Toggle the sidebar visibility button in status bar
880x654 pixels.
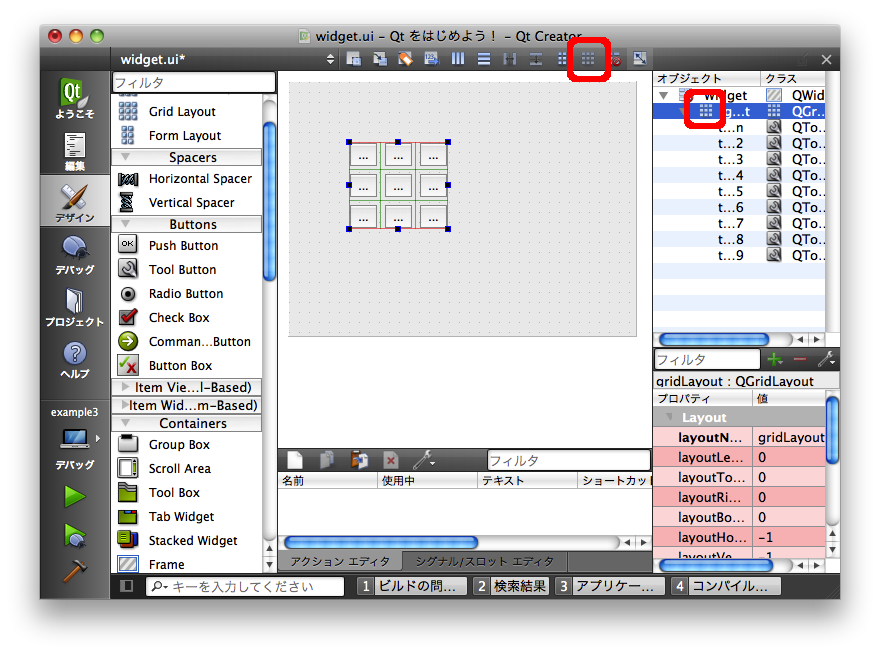point(127,586)
